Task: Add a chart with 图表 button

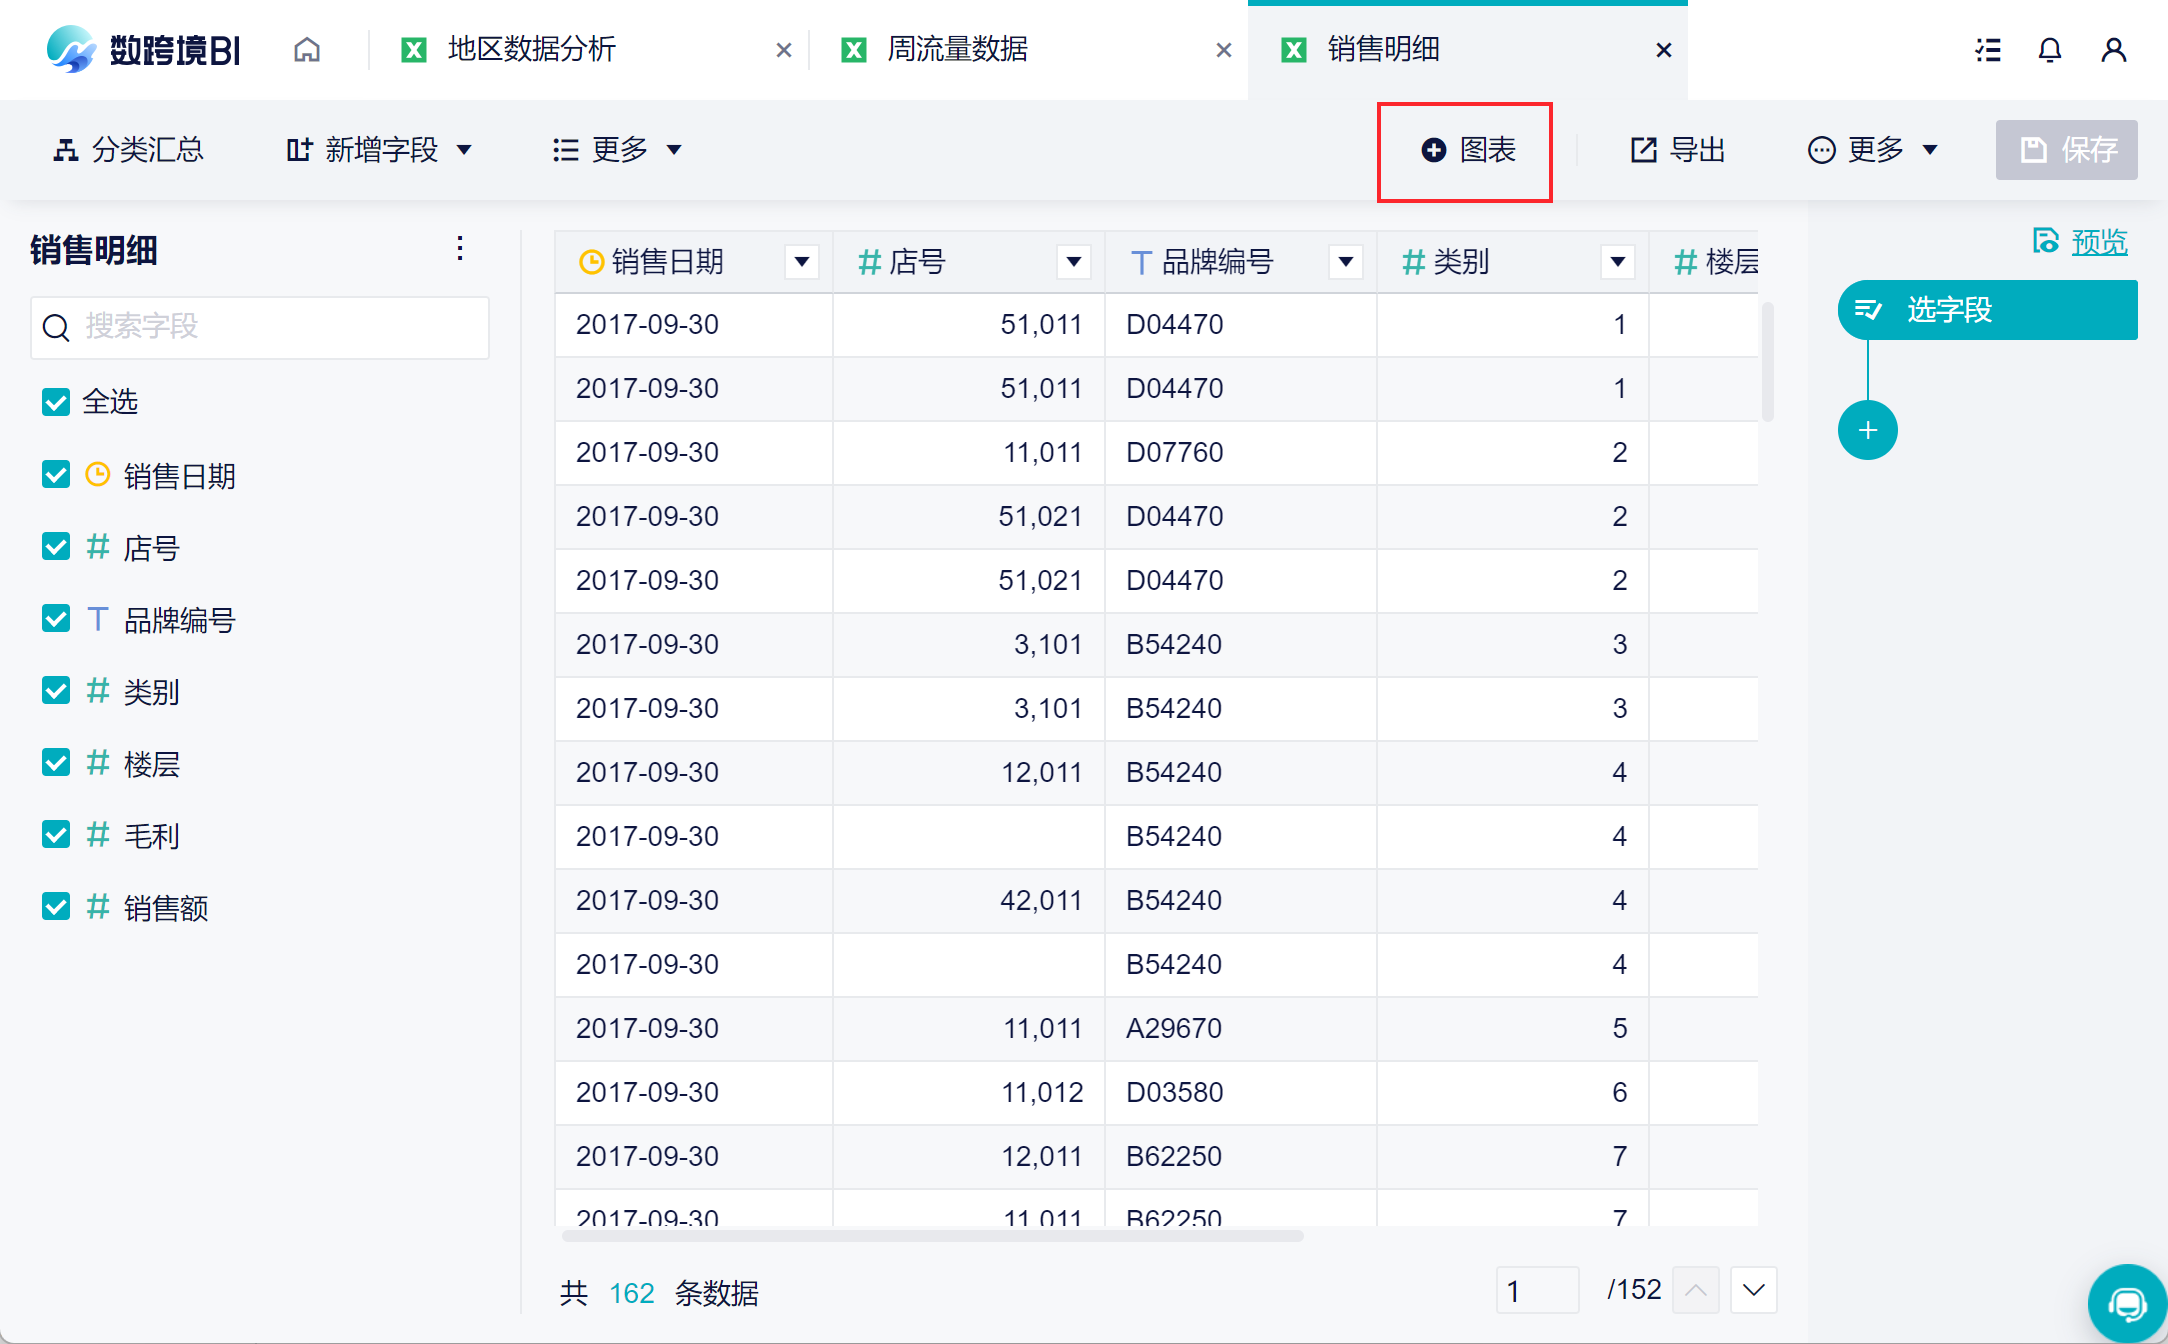Action: tap(1468, 150)
